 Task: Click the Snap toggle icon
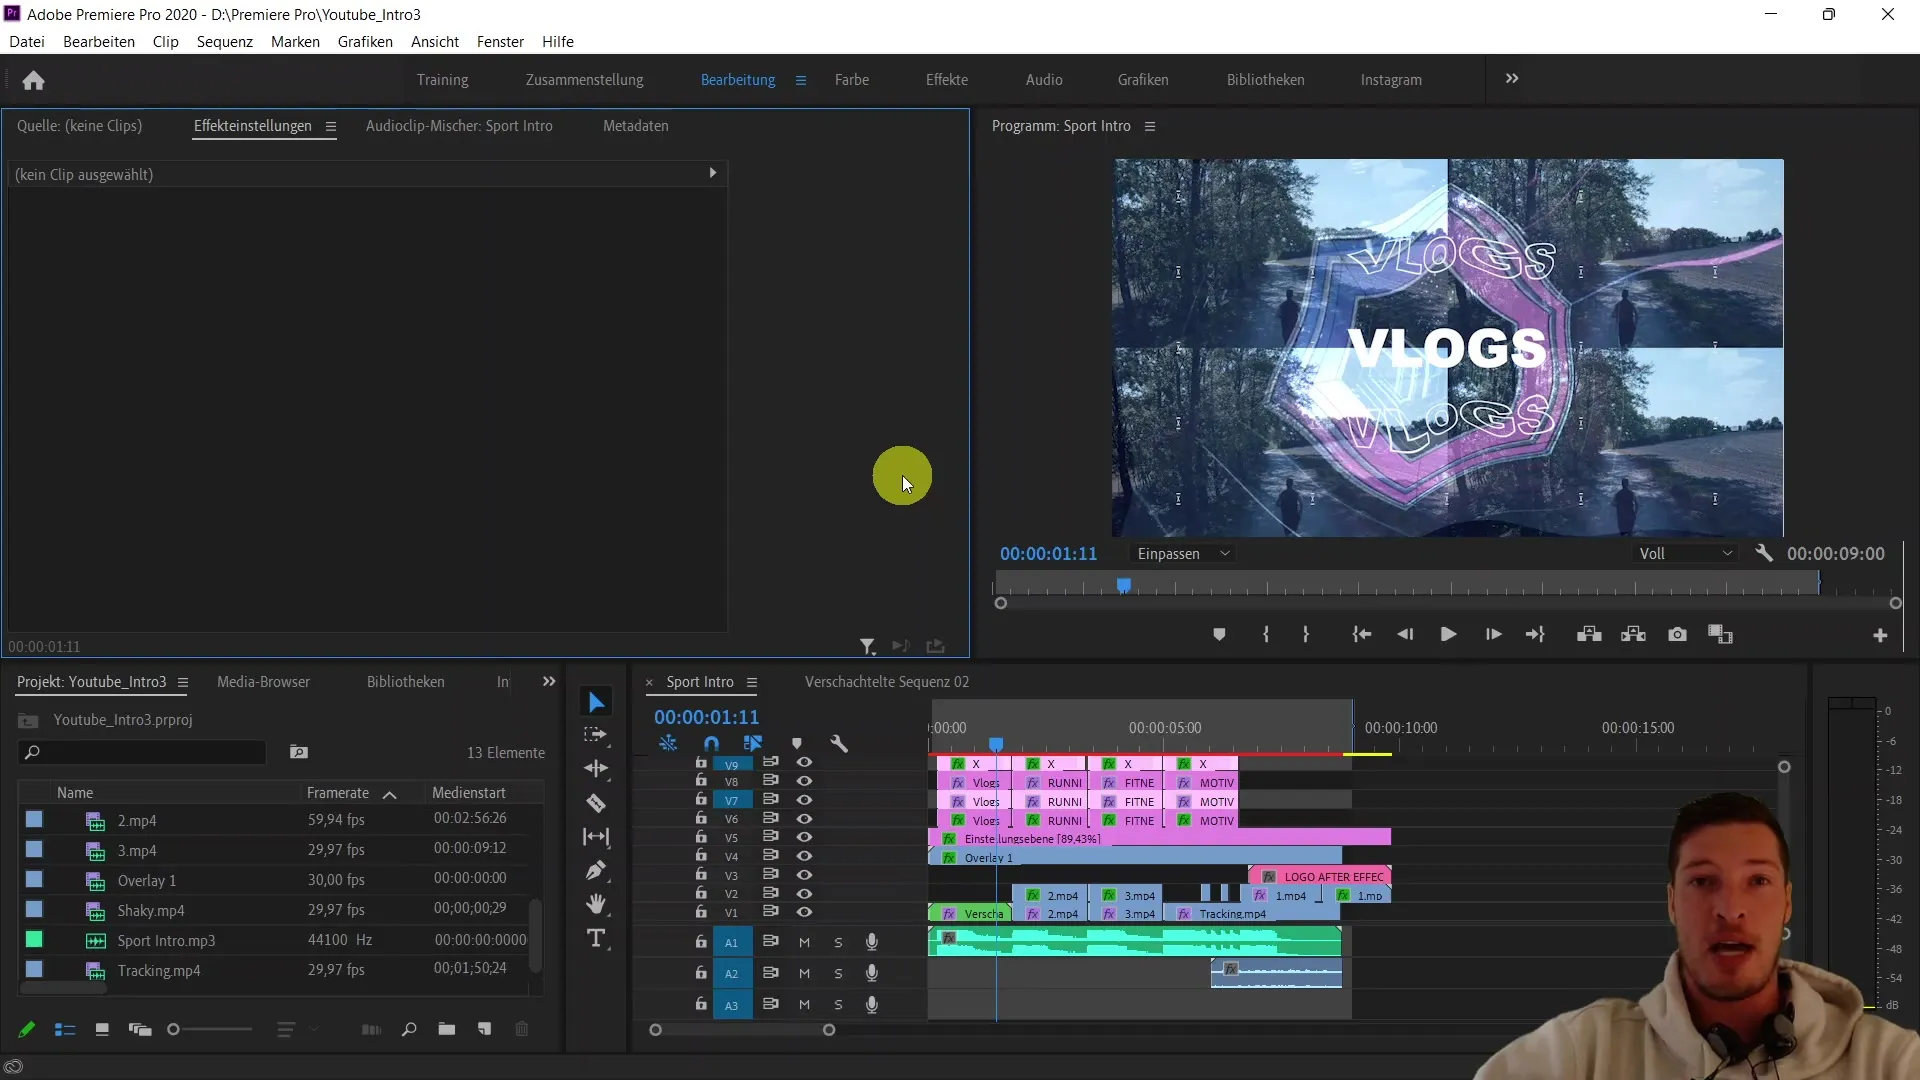click(x=711, y=744)
